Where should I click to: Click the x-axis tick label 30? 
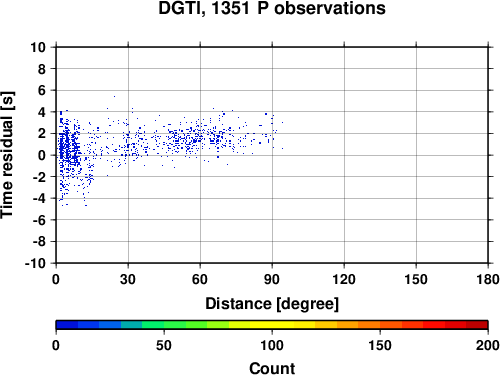coord(128,279)
